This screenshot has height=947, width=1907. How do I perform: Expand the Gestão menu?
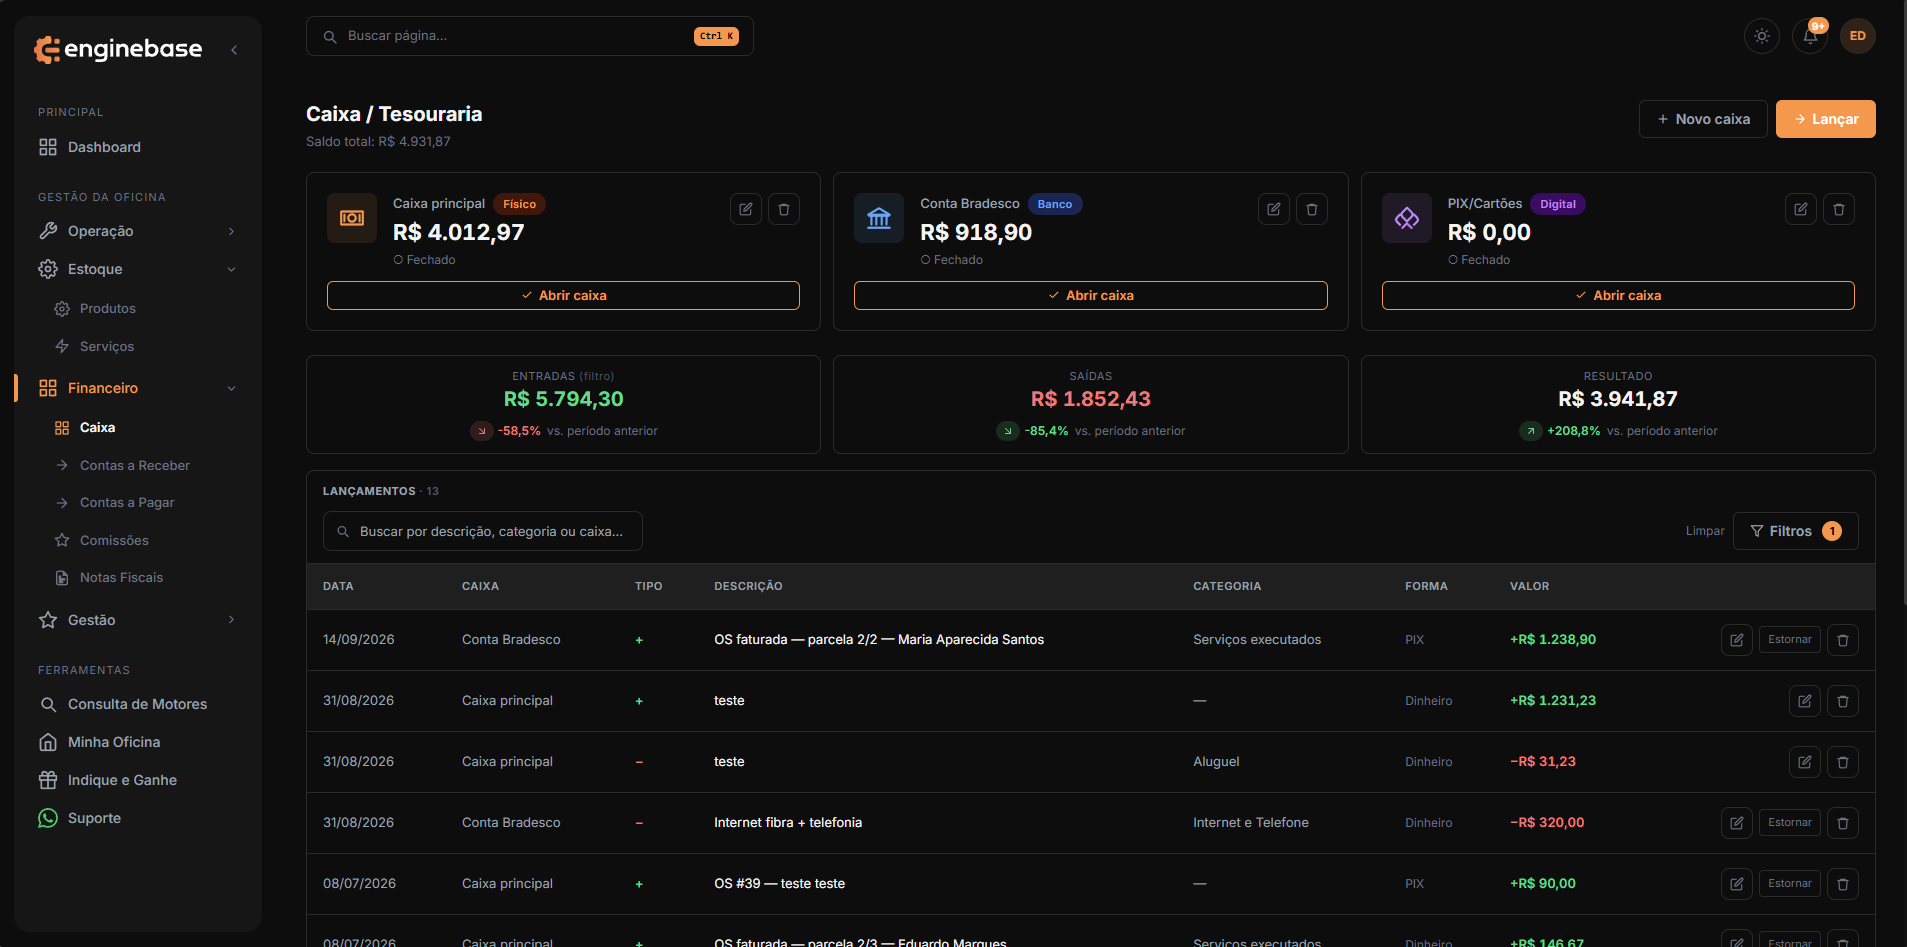(x=138, y=620)
